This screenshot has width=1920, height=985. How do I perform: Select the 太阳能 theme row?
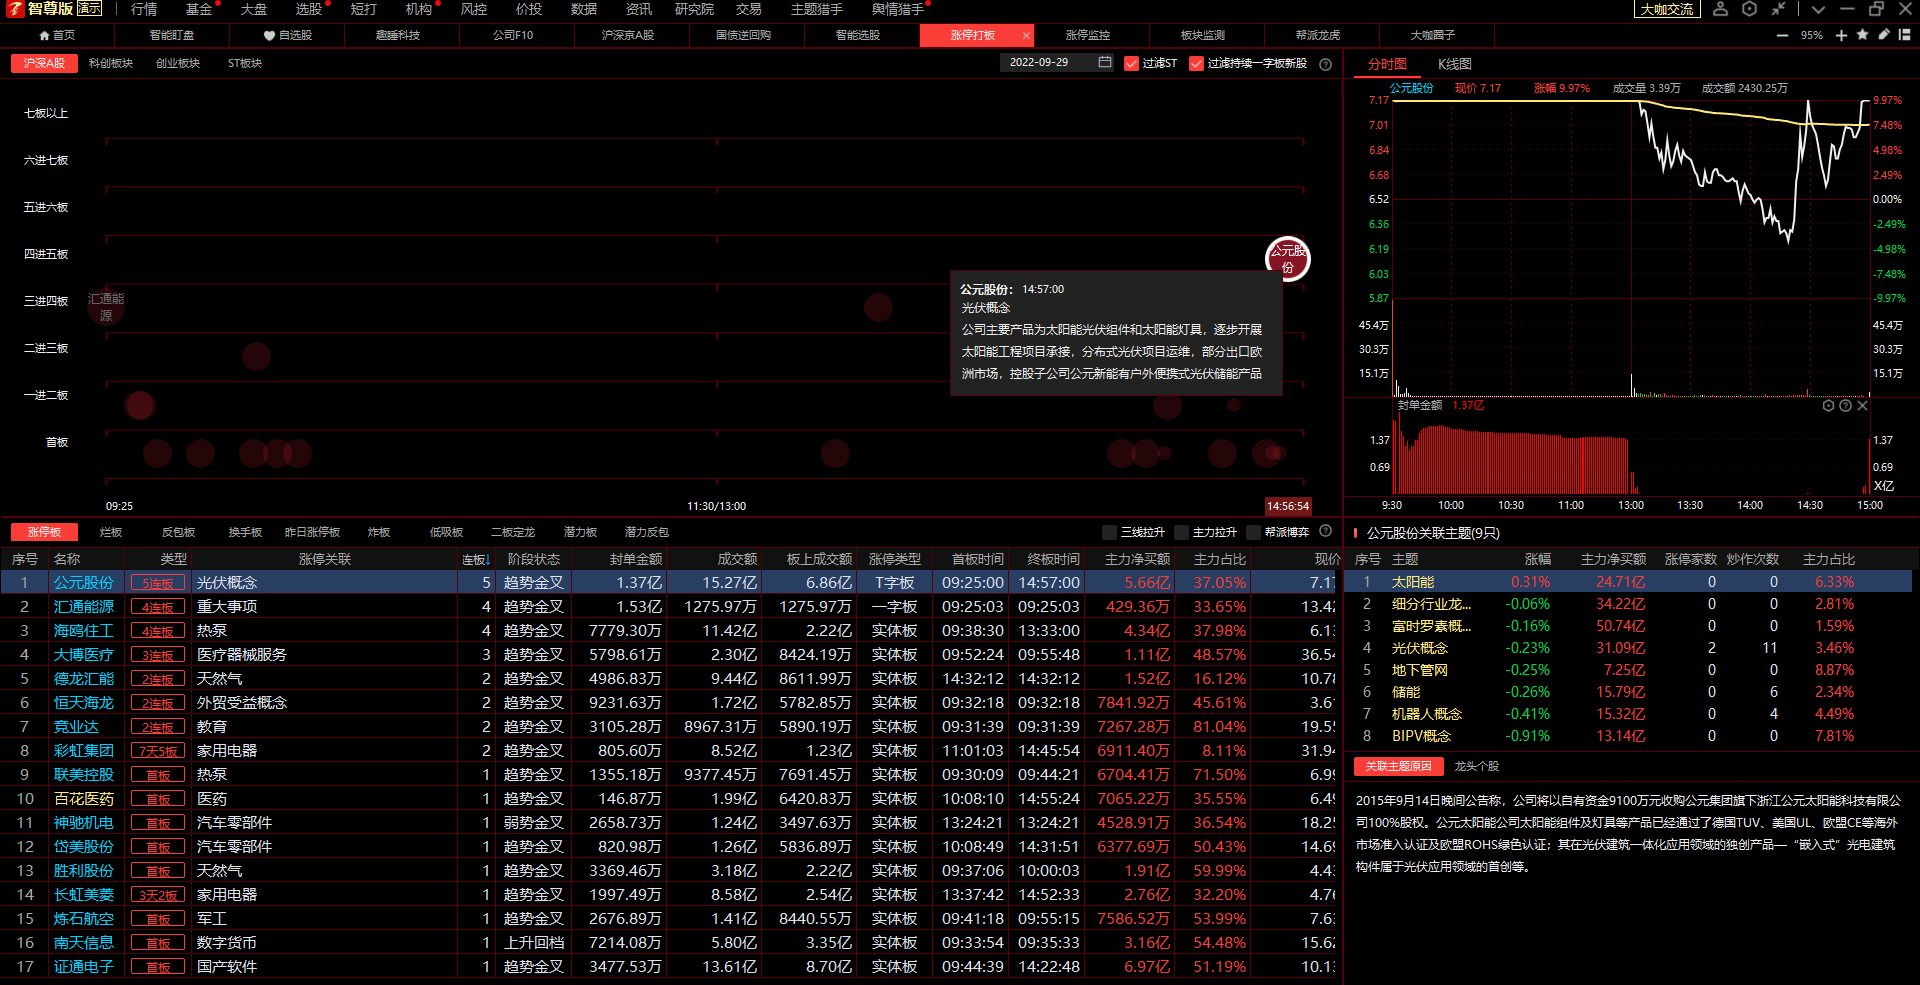point(1629,582)
